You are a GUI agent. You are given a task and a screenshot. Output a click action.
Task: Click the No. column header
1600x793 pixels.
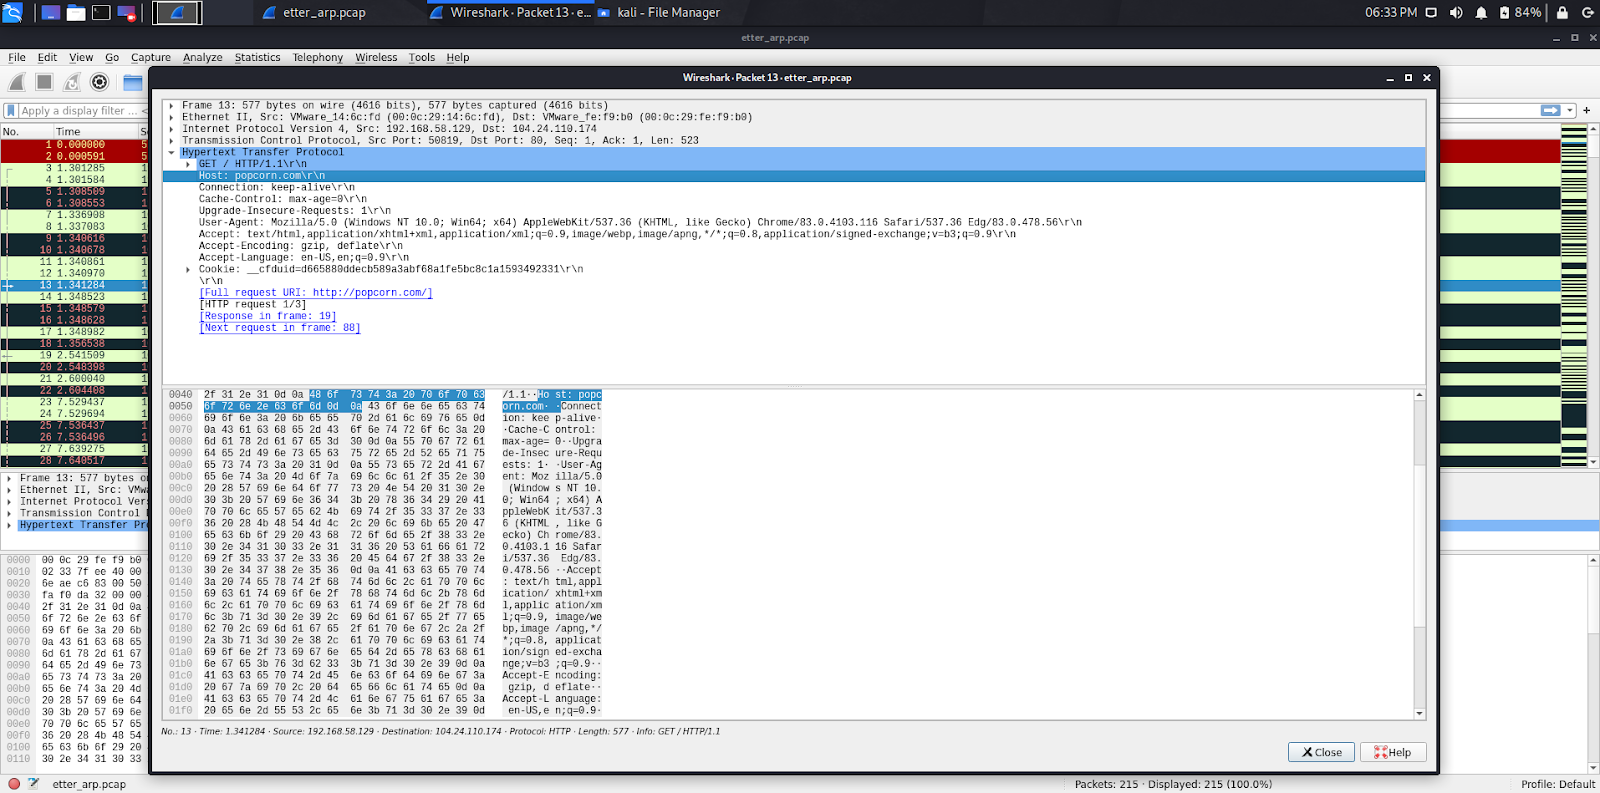[26, 132]
